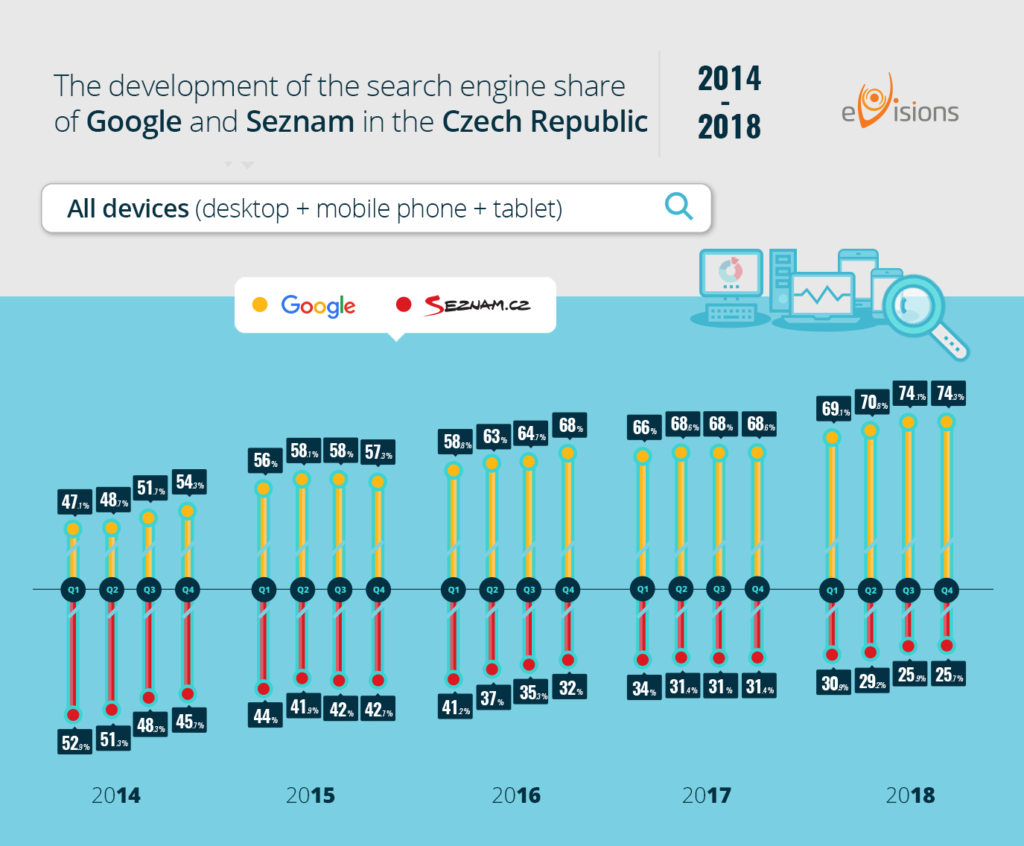1024x846 pixels.
Task: Choose the Q3 marker for 2015
Action: click(340, 589)
